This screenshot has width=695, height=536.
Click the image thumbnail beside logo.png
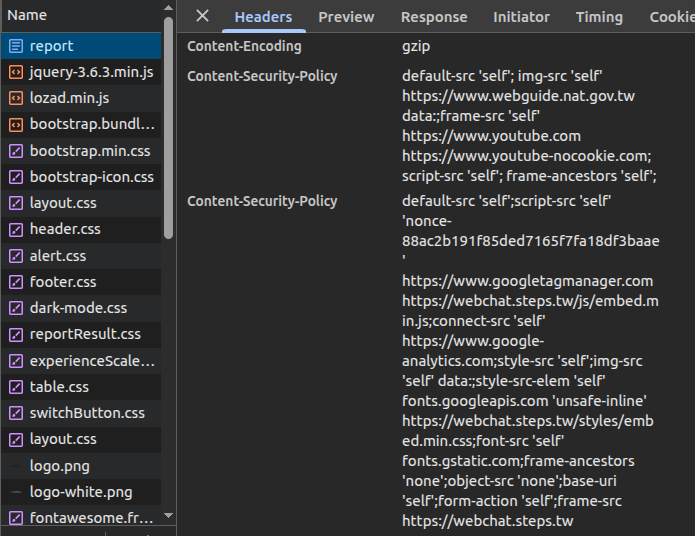click(16, 466)
